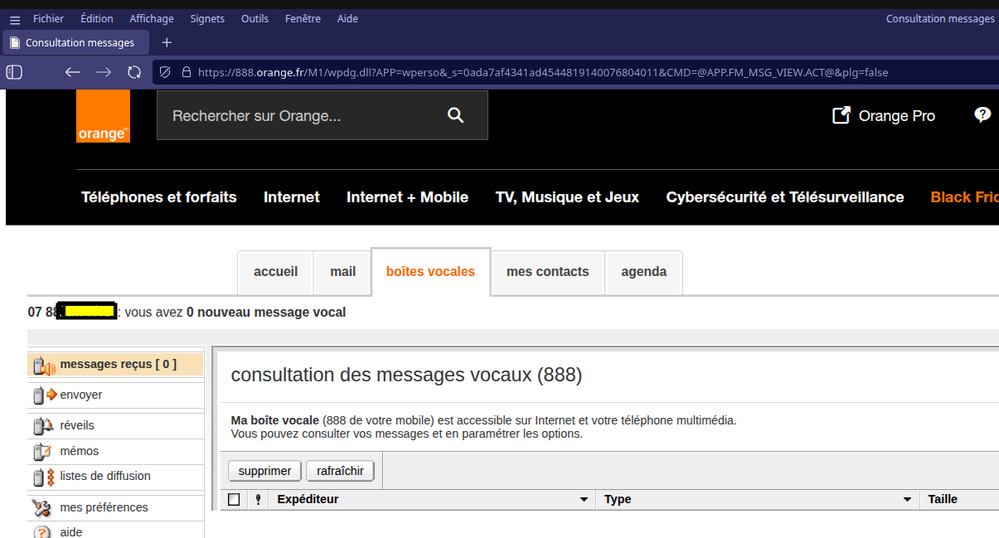This screenshot has height=538, width=999.
Task: Open the agenda tab
Action: click(x=644, y=272)
